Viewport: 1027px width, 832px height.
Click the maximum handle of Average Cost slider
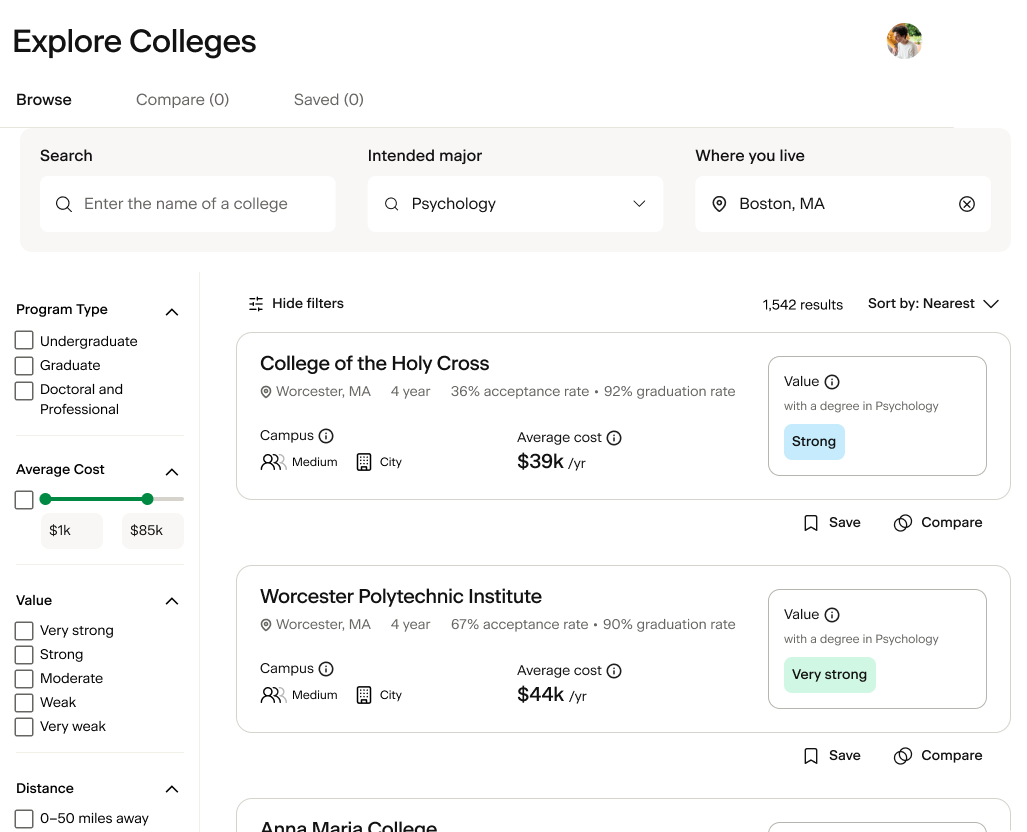[x=147, y=499]
